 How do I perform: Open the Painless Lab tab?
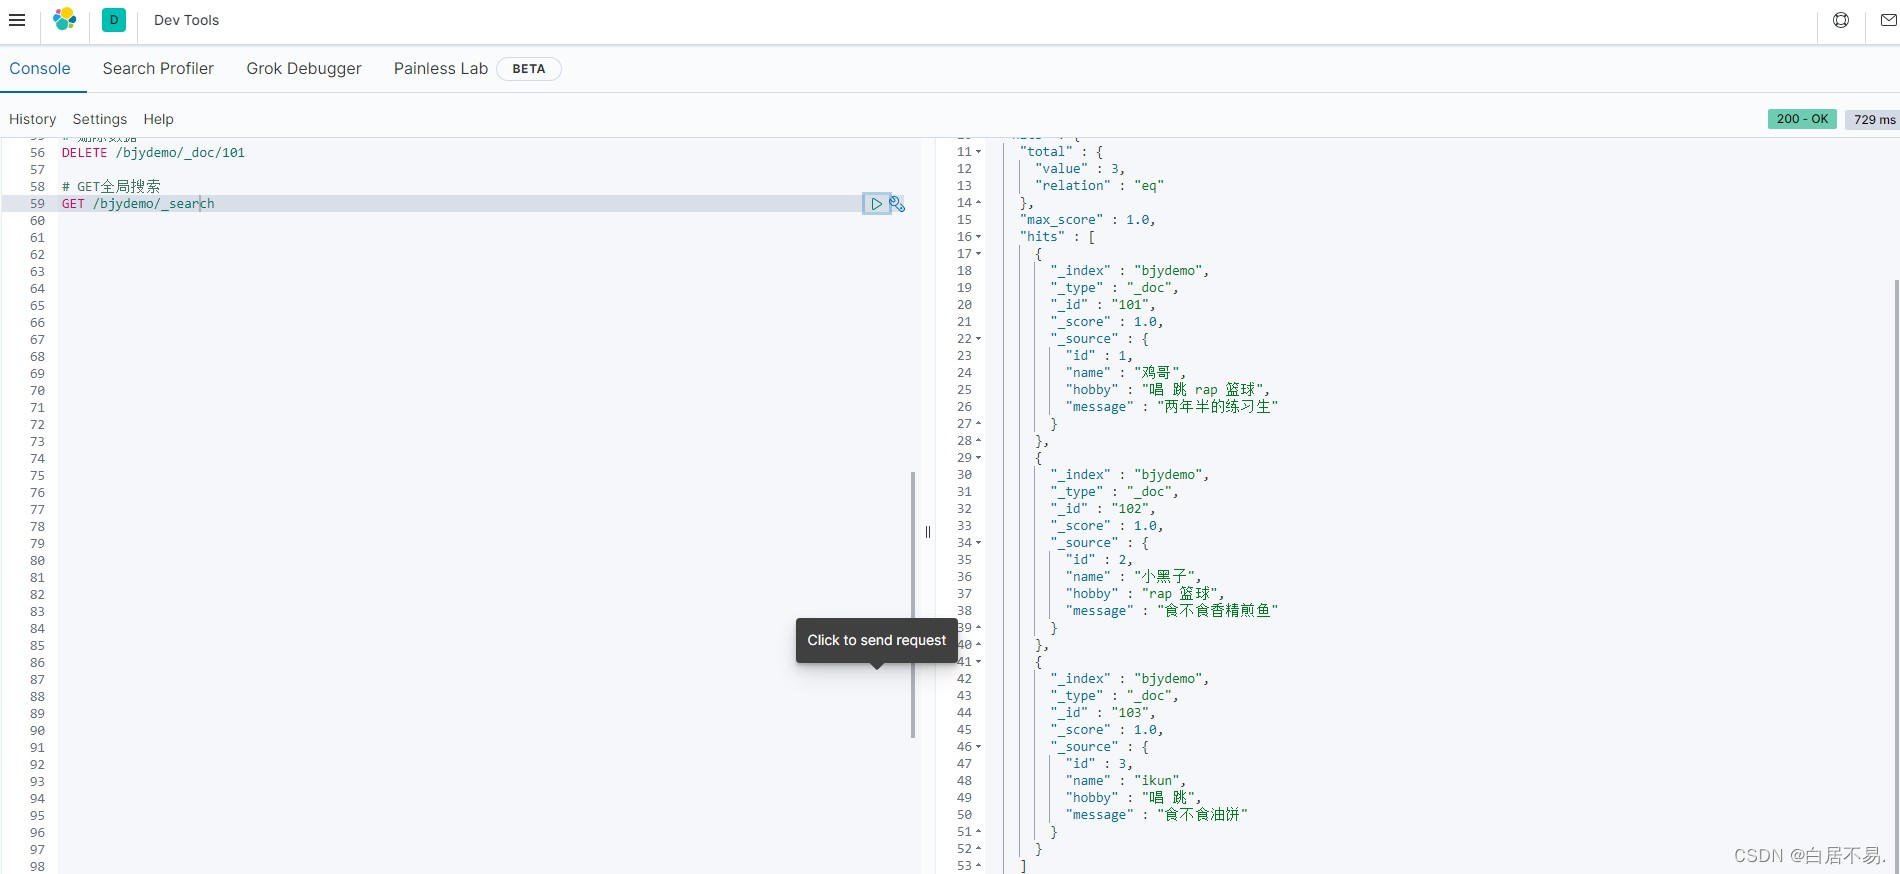[441, 68]
